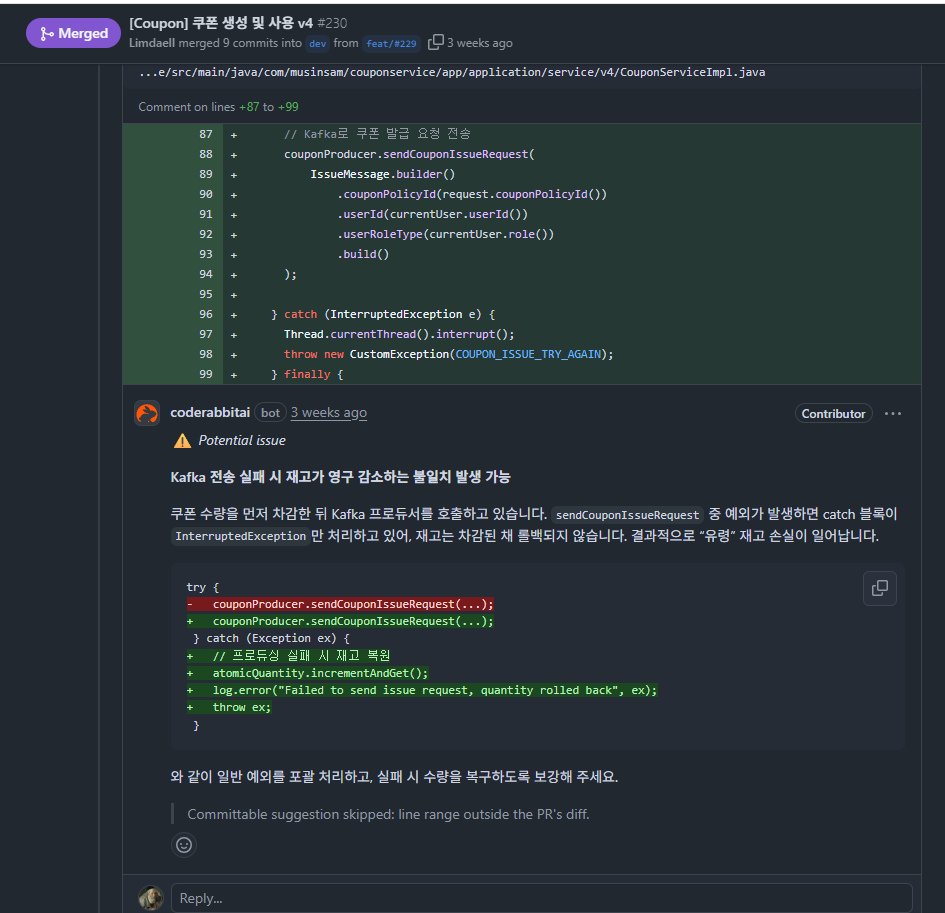Viewport: 945px width, 913px height.
Task: Click the copy icon on the code suggestion block
Action: coord(880,588)
